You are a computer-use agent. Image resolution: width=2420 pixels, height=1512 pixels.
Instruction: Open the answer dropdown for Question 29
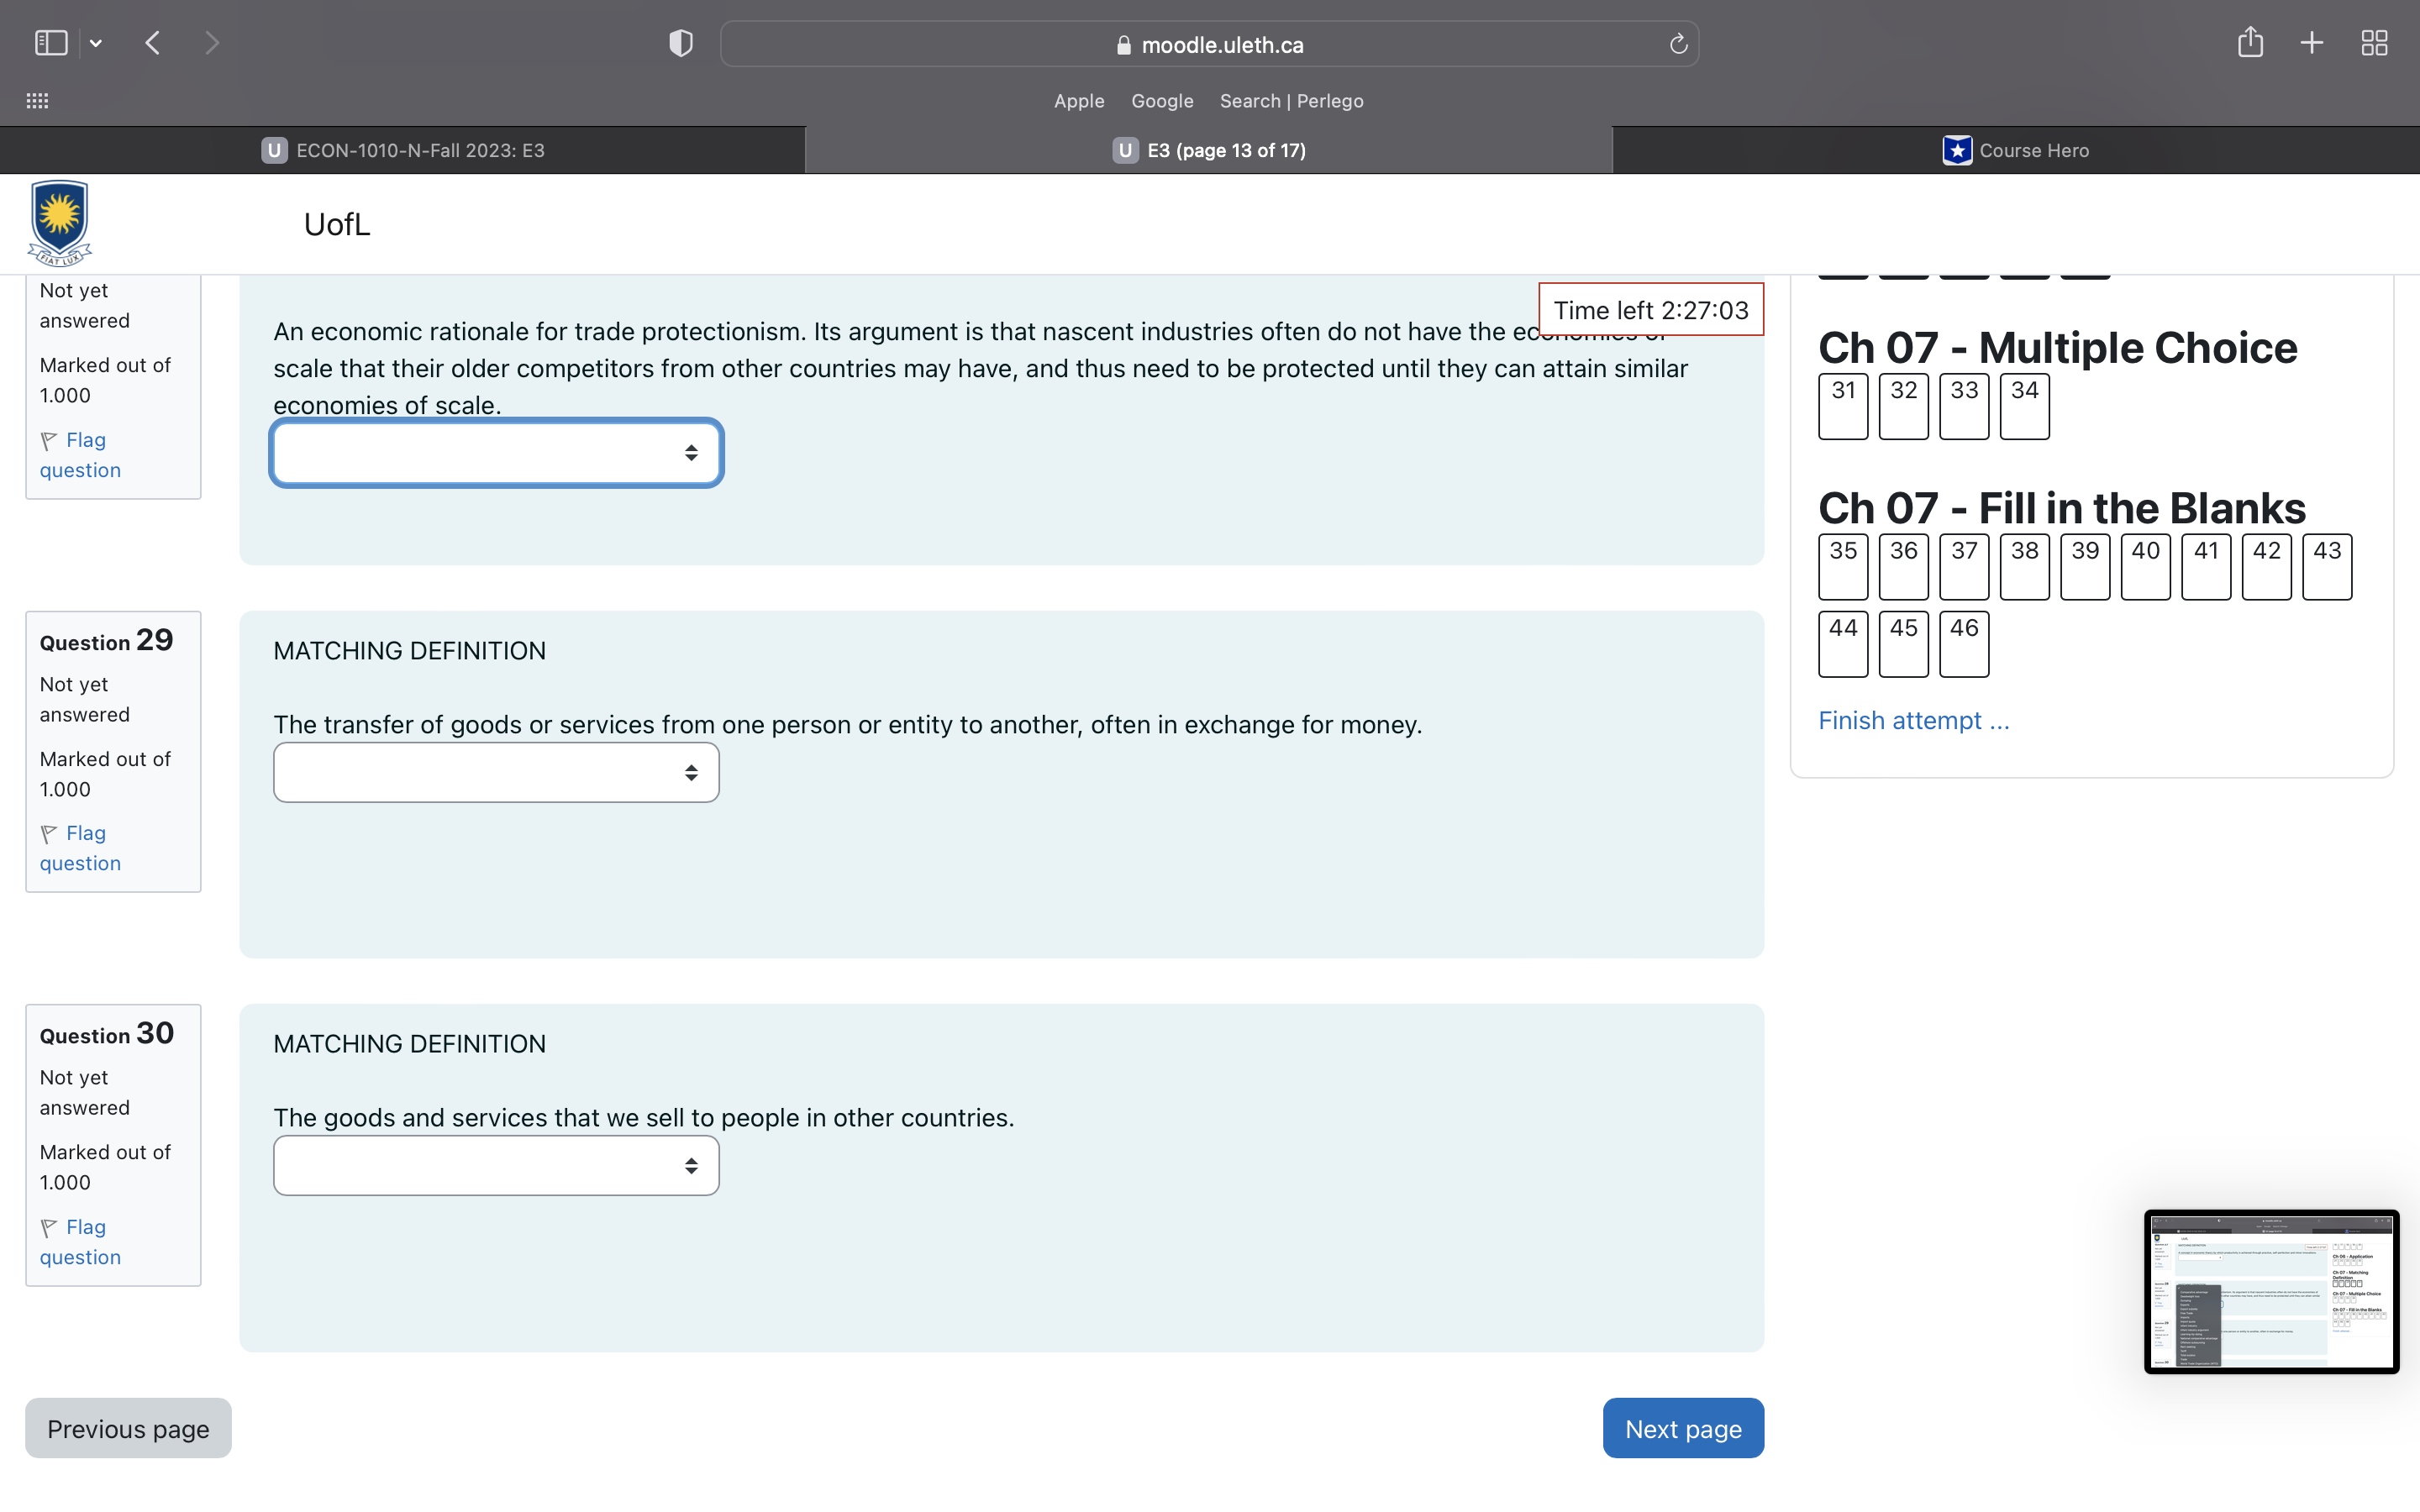click(x=496, y=772)
